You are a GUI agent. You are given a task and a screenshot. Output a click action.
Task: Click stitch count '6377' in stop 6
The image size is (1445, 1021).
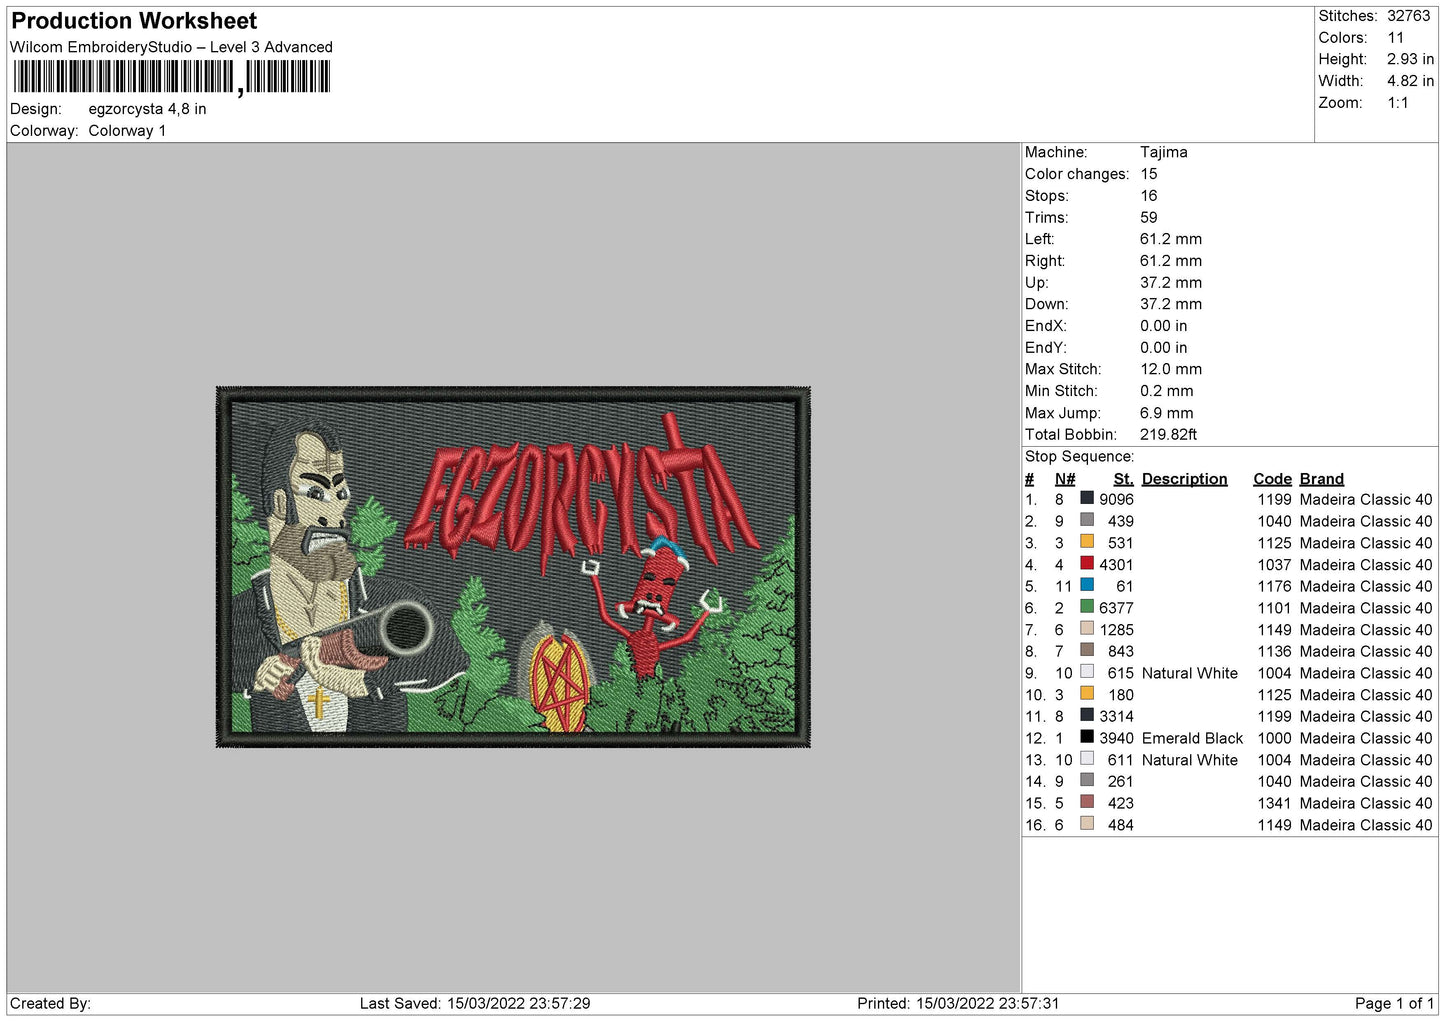pos(1116,608)
